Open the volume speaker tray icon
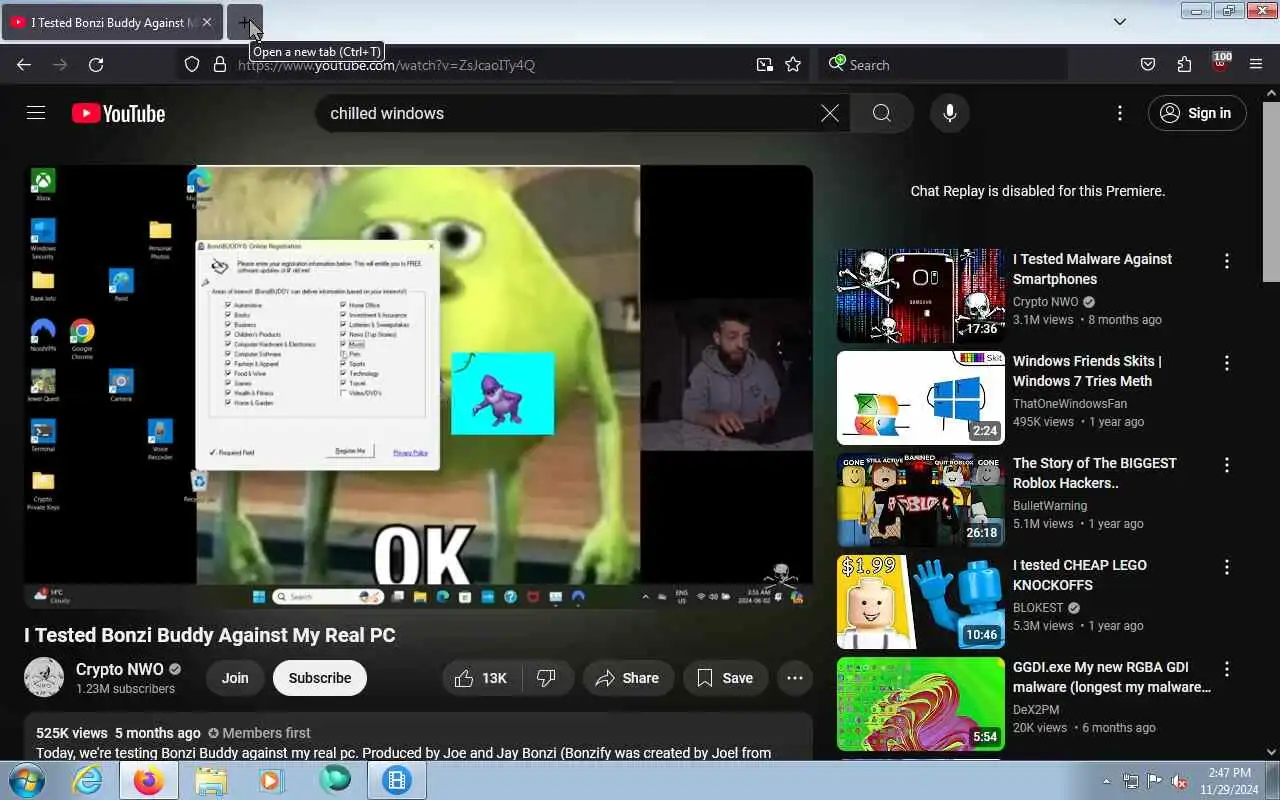This screenshot has height=800, width=1280. (x=1179, y=781)
